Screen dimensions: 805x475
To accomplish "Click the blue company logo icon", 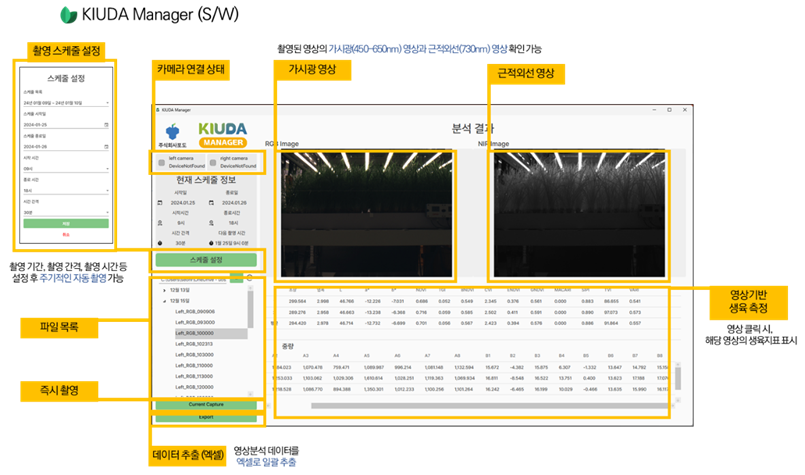I will 172,131.
